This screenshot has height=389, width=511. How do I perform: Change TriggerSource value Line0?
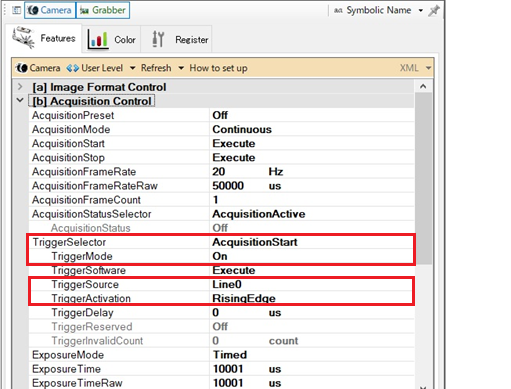click(x=227, y=284)
